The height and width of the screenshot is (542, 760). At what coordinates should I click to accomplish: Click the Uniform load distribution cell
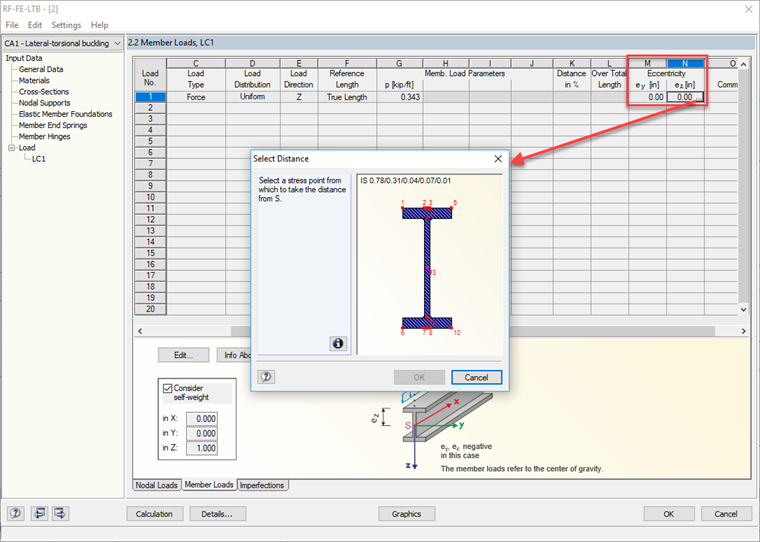click(253, 97)
